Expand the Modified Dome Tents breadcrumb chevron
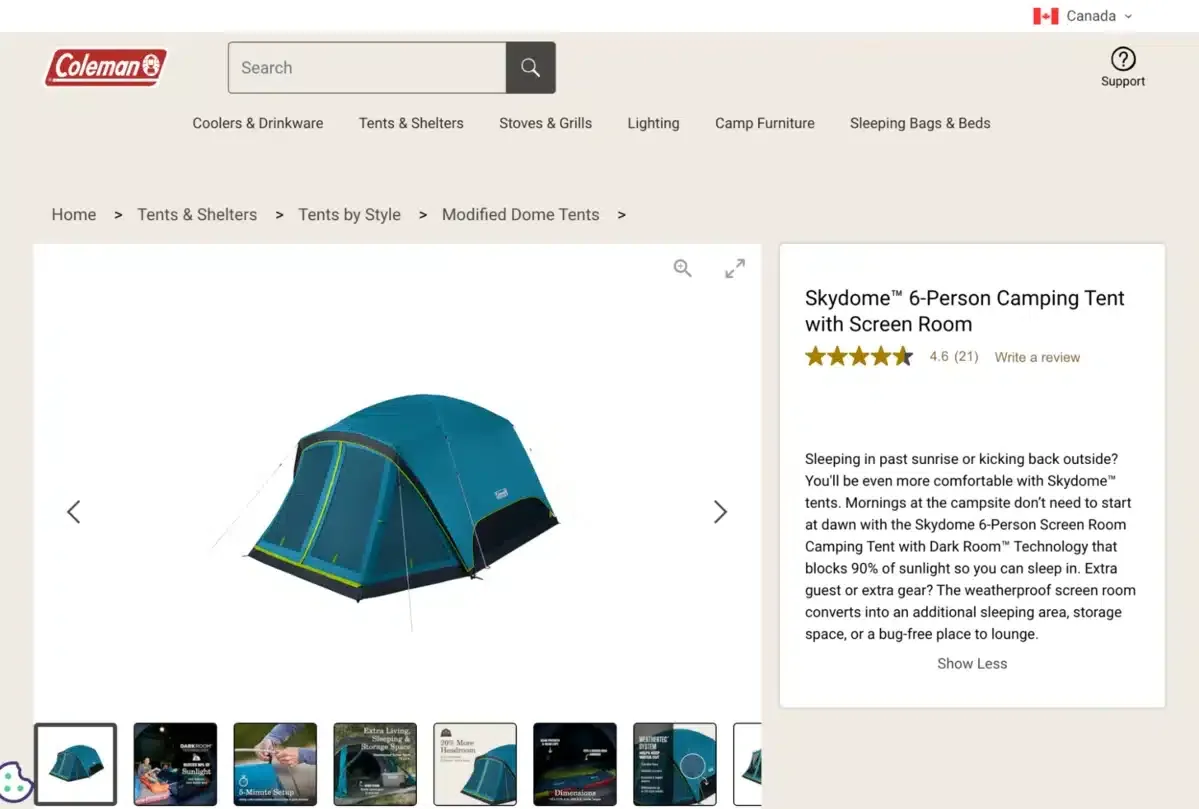Image resolution: width=1199 pixels, height=809 pixels. pos(621,214)
